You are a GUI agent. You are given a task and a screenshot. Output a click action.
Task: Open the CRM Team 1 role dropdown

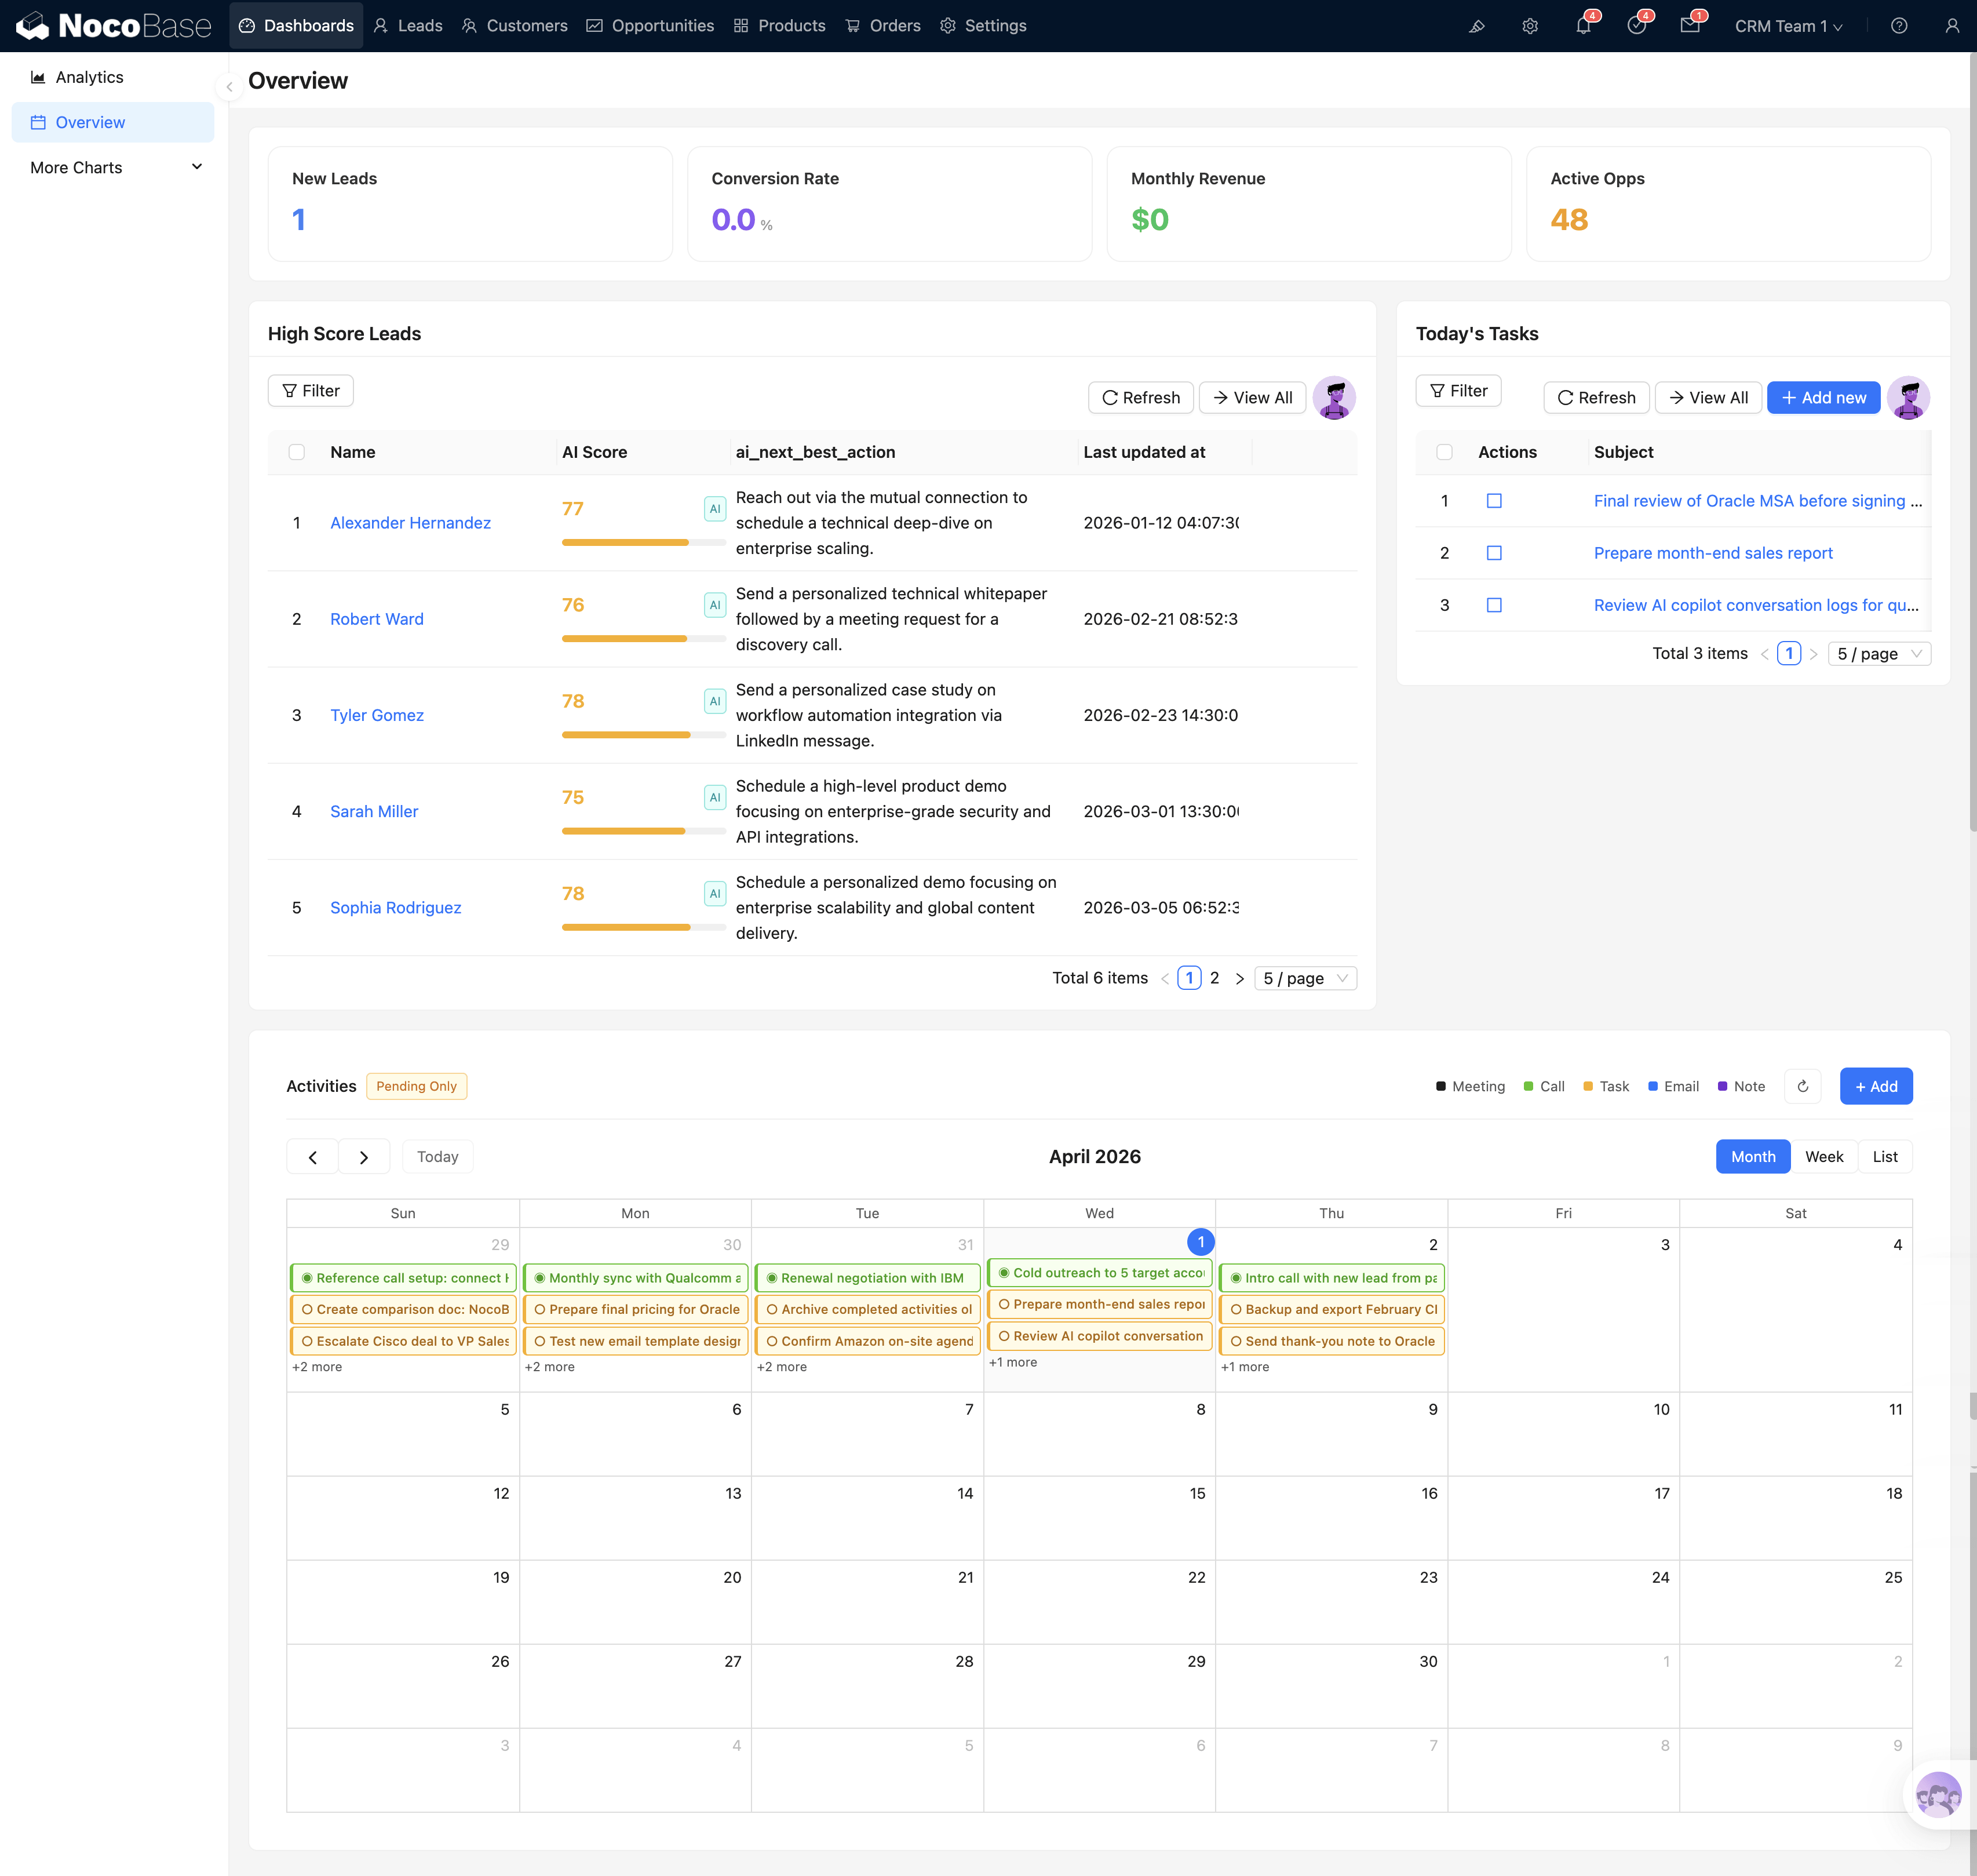click(1788, 26)
